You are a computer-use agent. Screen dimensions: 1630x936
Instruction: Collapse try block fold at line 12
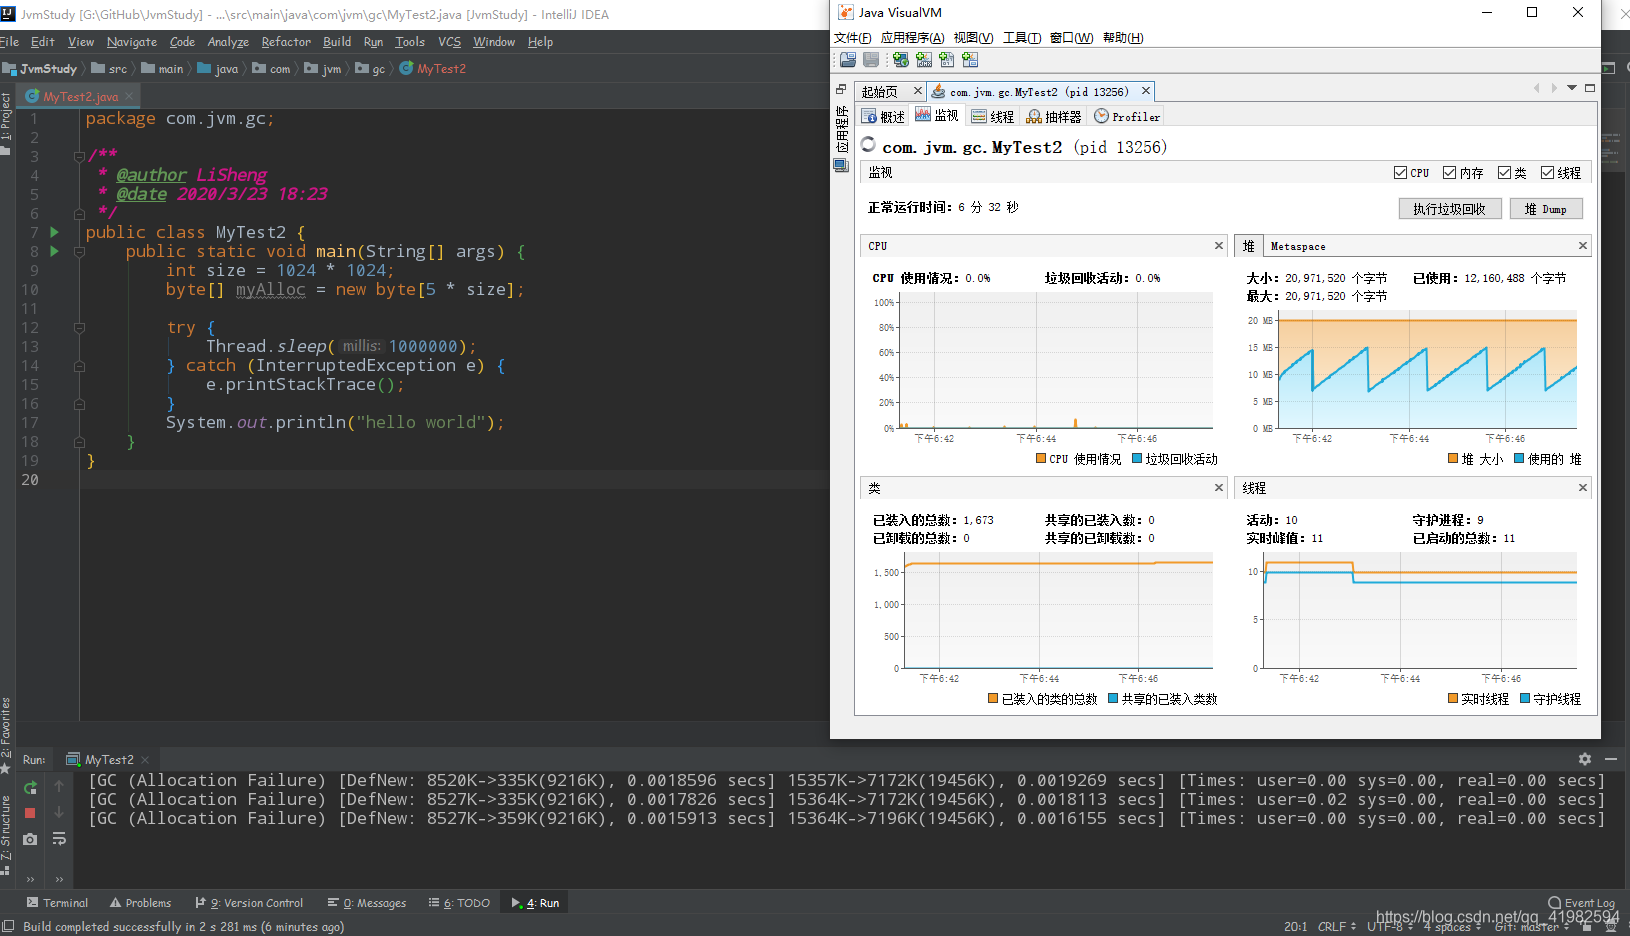[79, 328]
